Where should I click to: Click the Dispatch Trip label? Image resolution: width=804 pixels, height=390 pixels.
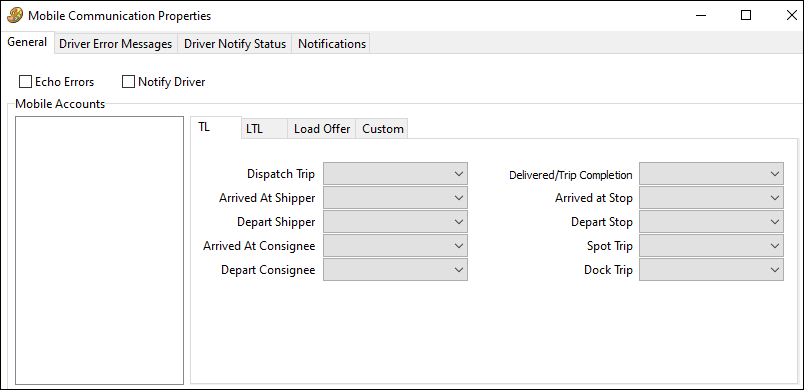pyautogui.click(x=281, y=174)
